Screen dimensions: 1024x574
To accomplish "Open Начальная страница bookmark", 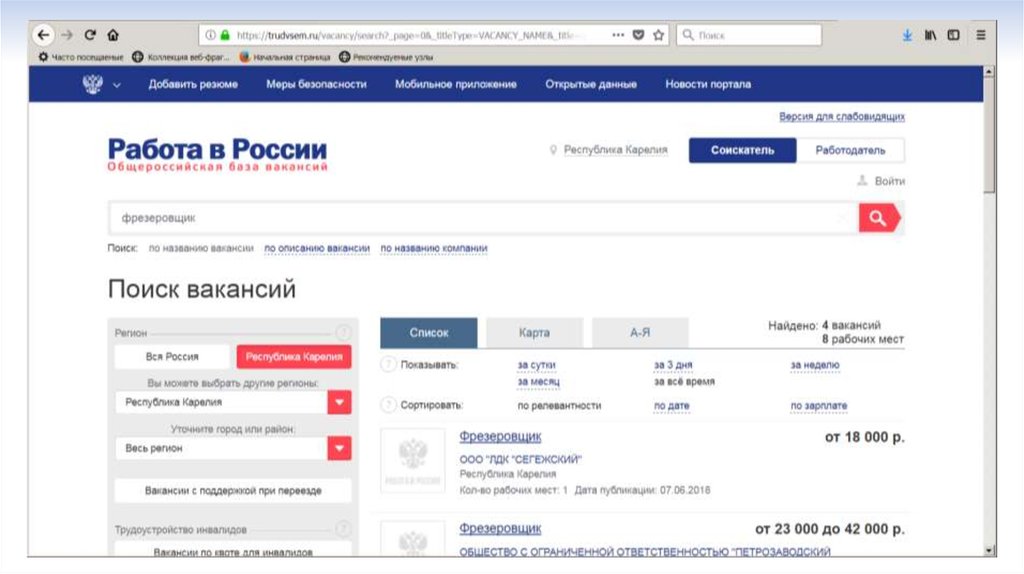I will tap(285, 57).
